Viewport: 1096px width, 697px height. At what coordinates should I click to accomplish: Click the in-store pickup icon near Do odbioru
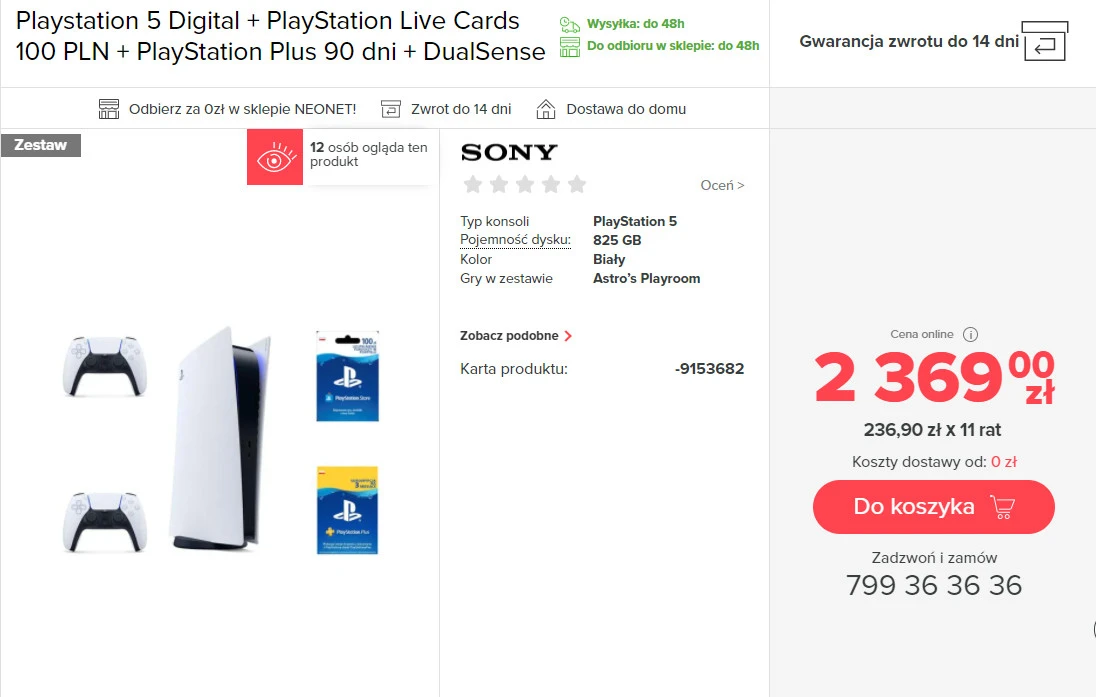pos(570,46)
